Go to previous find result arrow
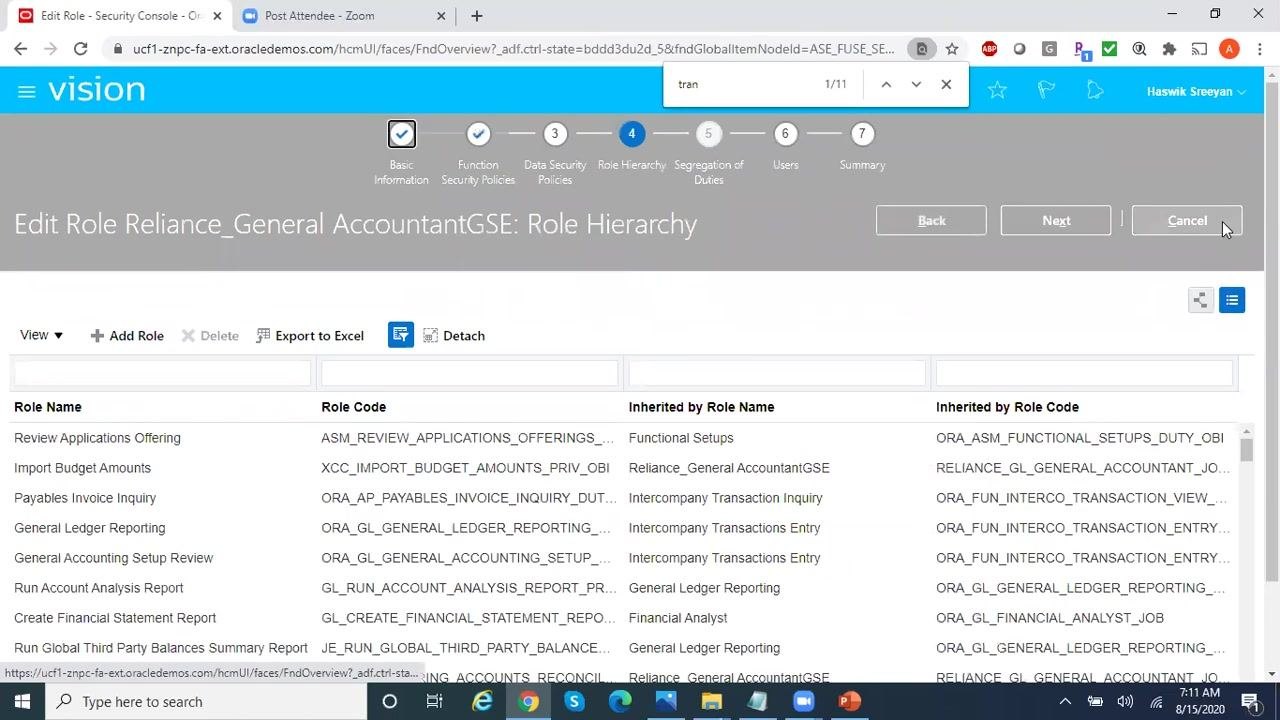This screenshot has height=720, width=1280. click(886, 85)
